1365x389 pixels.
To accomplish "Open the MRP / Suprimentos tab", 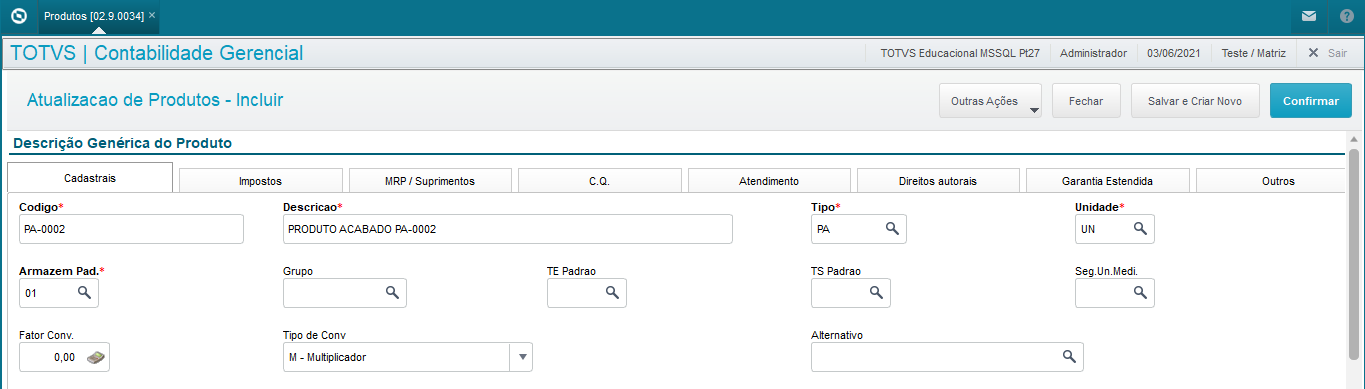I will point(430,181).
